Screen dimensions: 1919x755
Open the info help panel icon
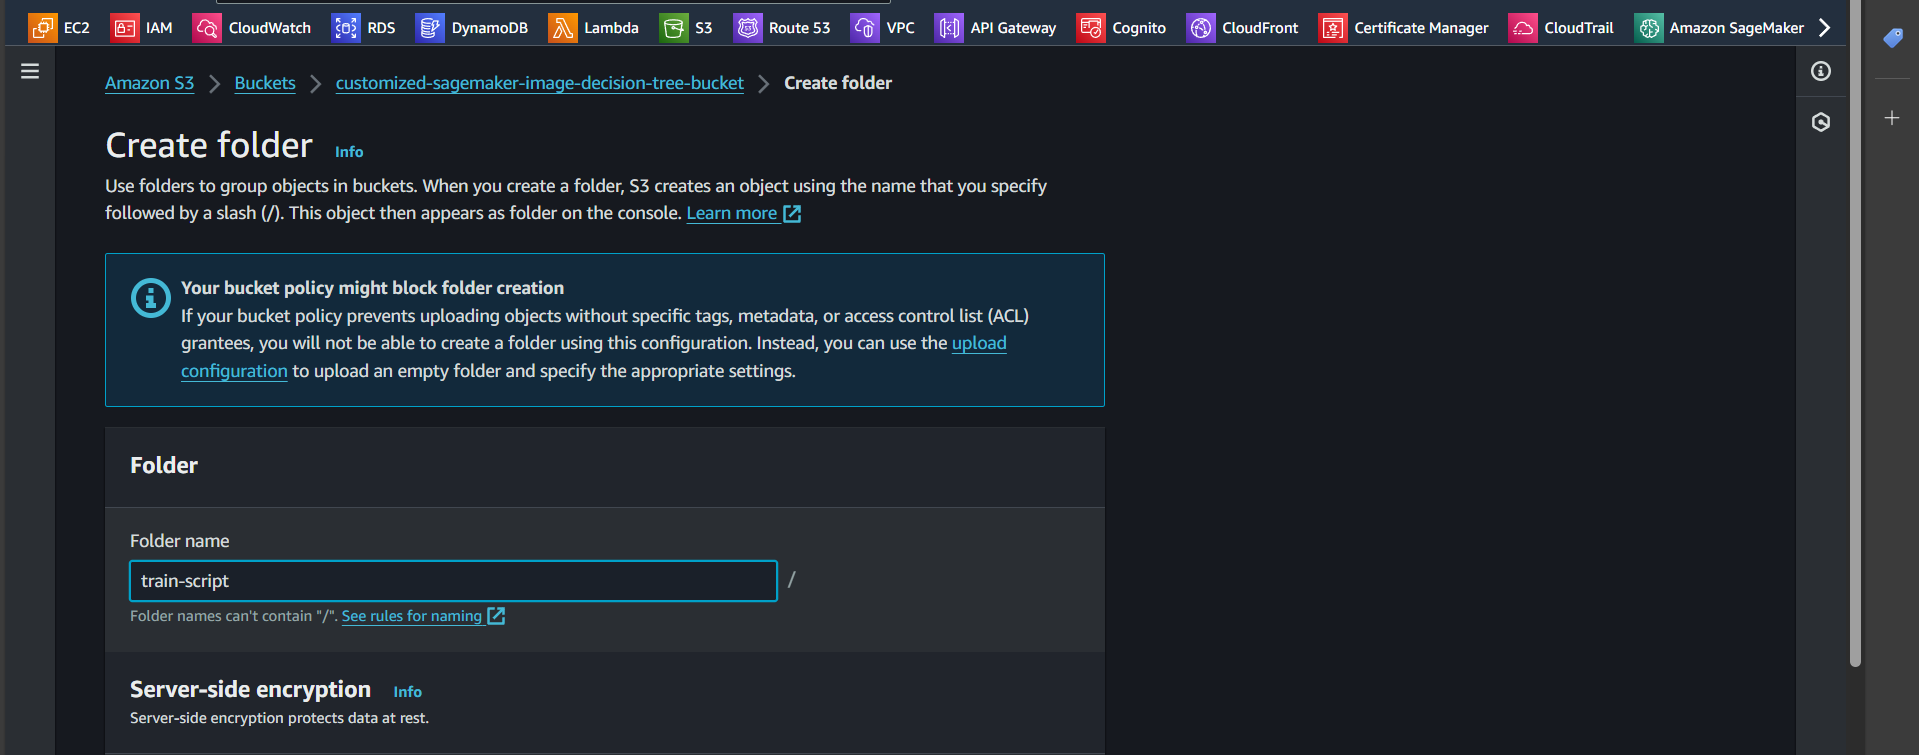tap(1821, 71)
